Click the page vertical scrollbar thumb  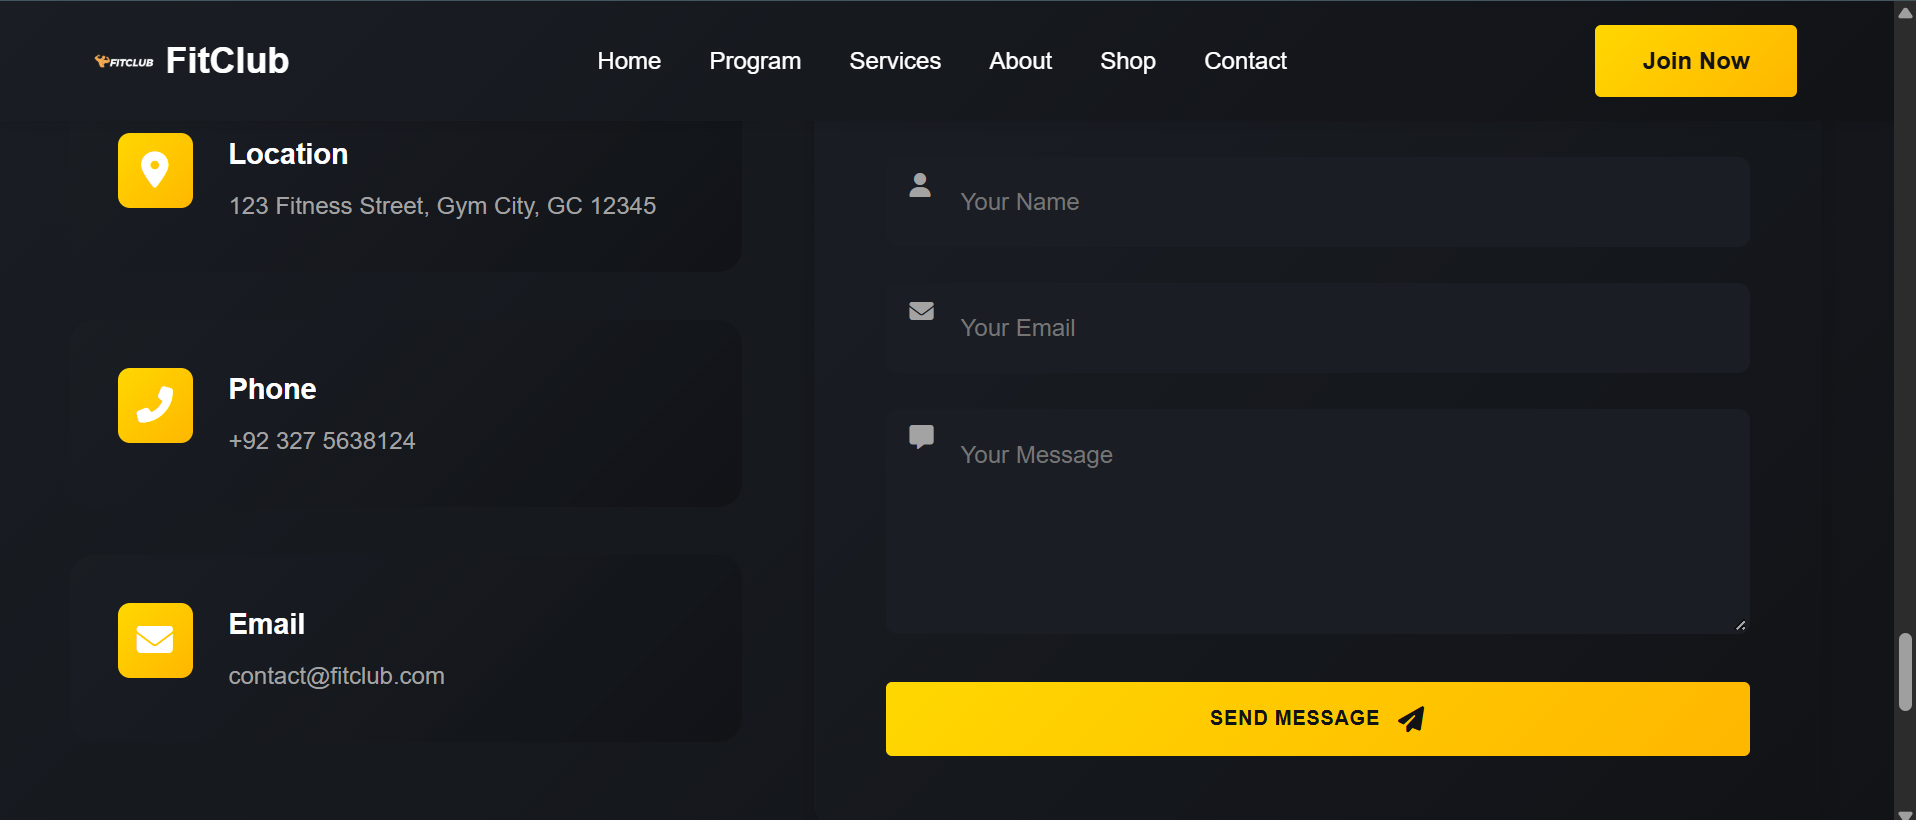tap(1905, 671)
